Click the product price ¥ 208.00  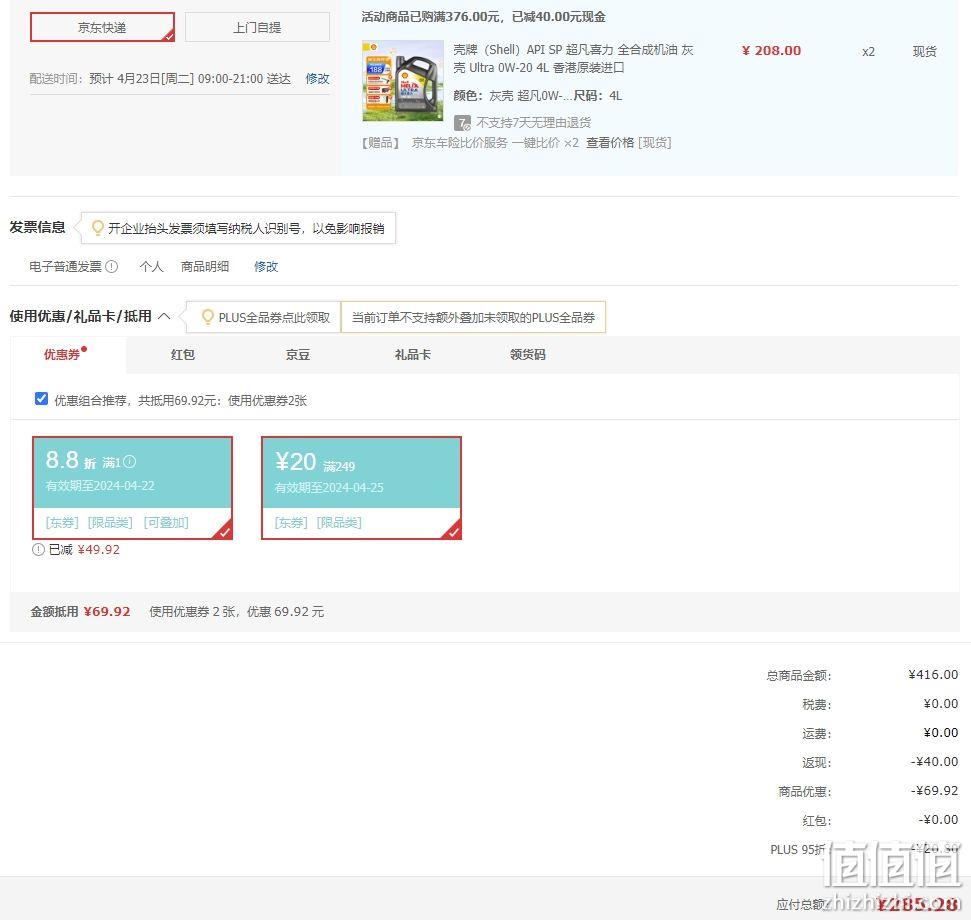[772, 51]
